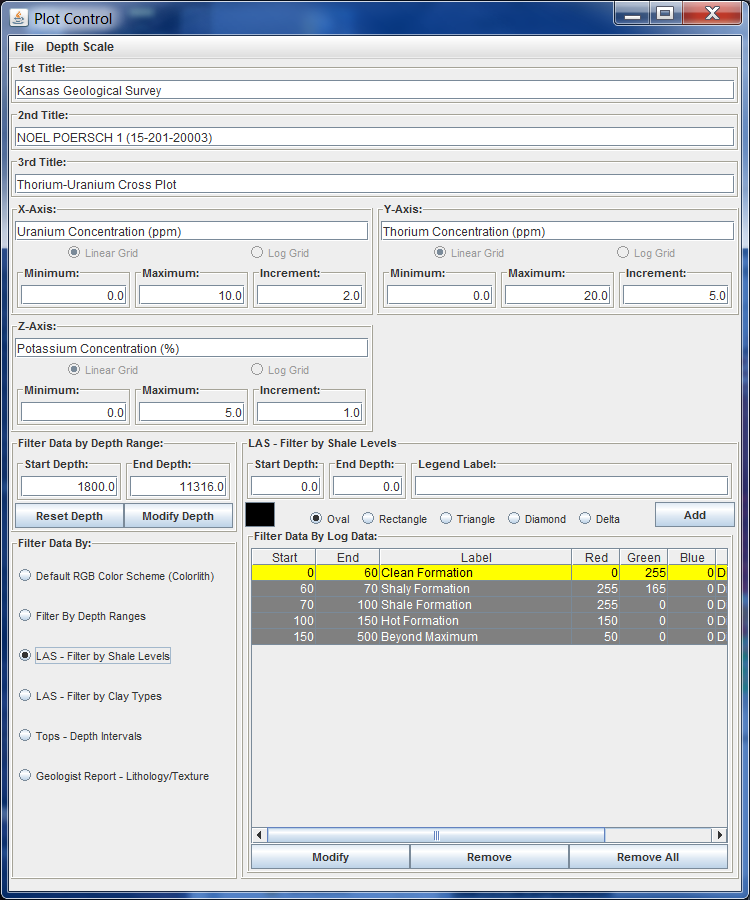Click Z-Axis Increment field showing 1.0

tap(309, 412)
